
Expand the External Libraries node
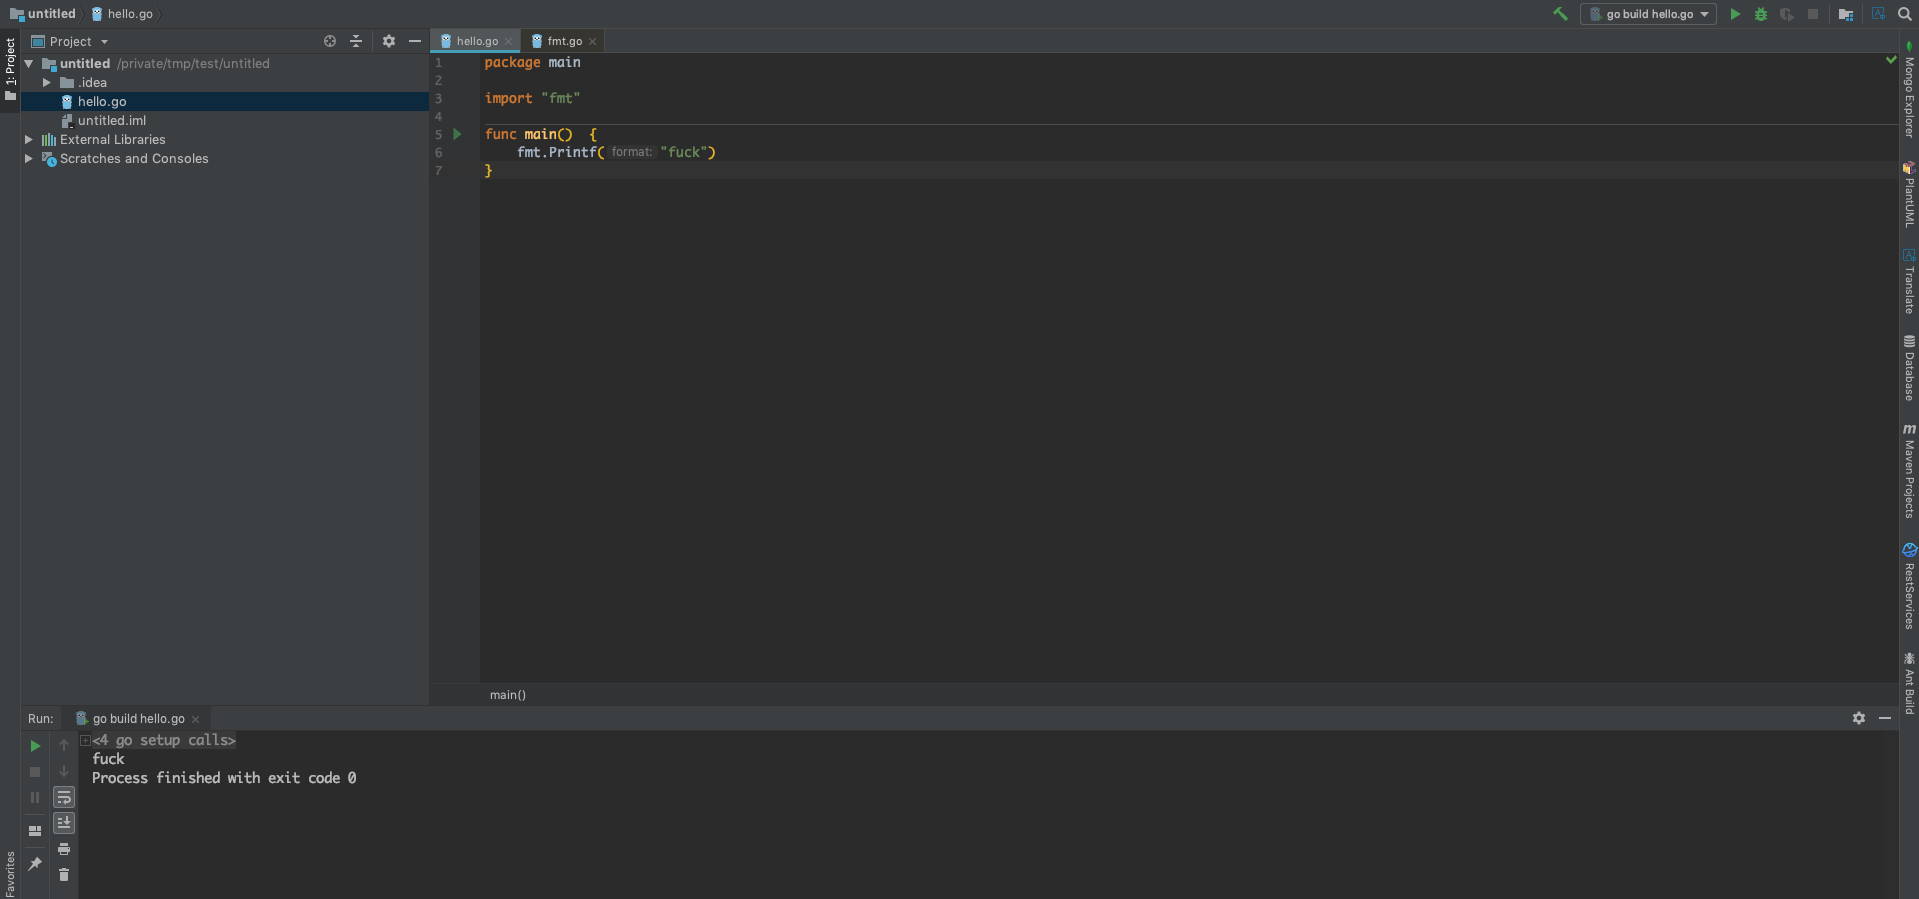click(x=28, y=140)
